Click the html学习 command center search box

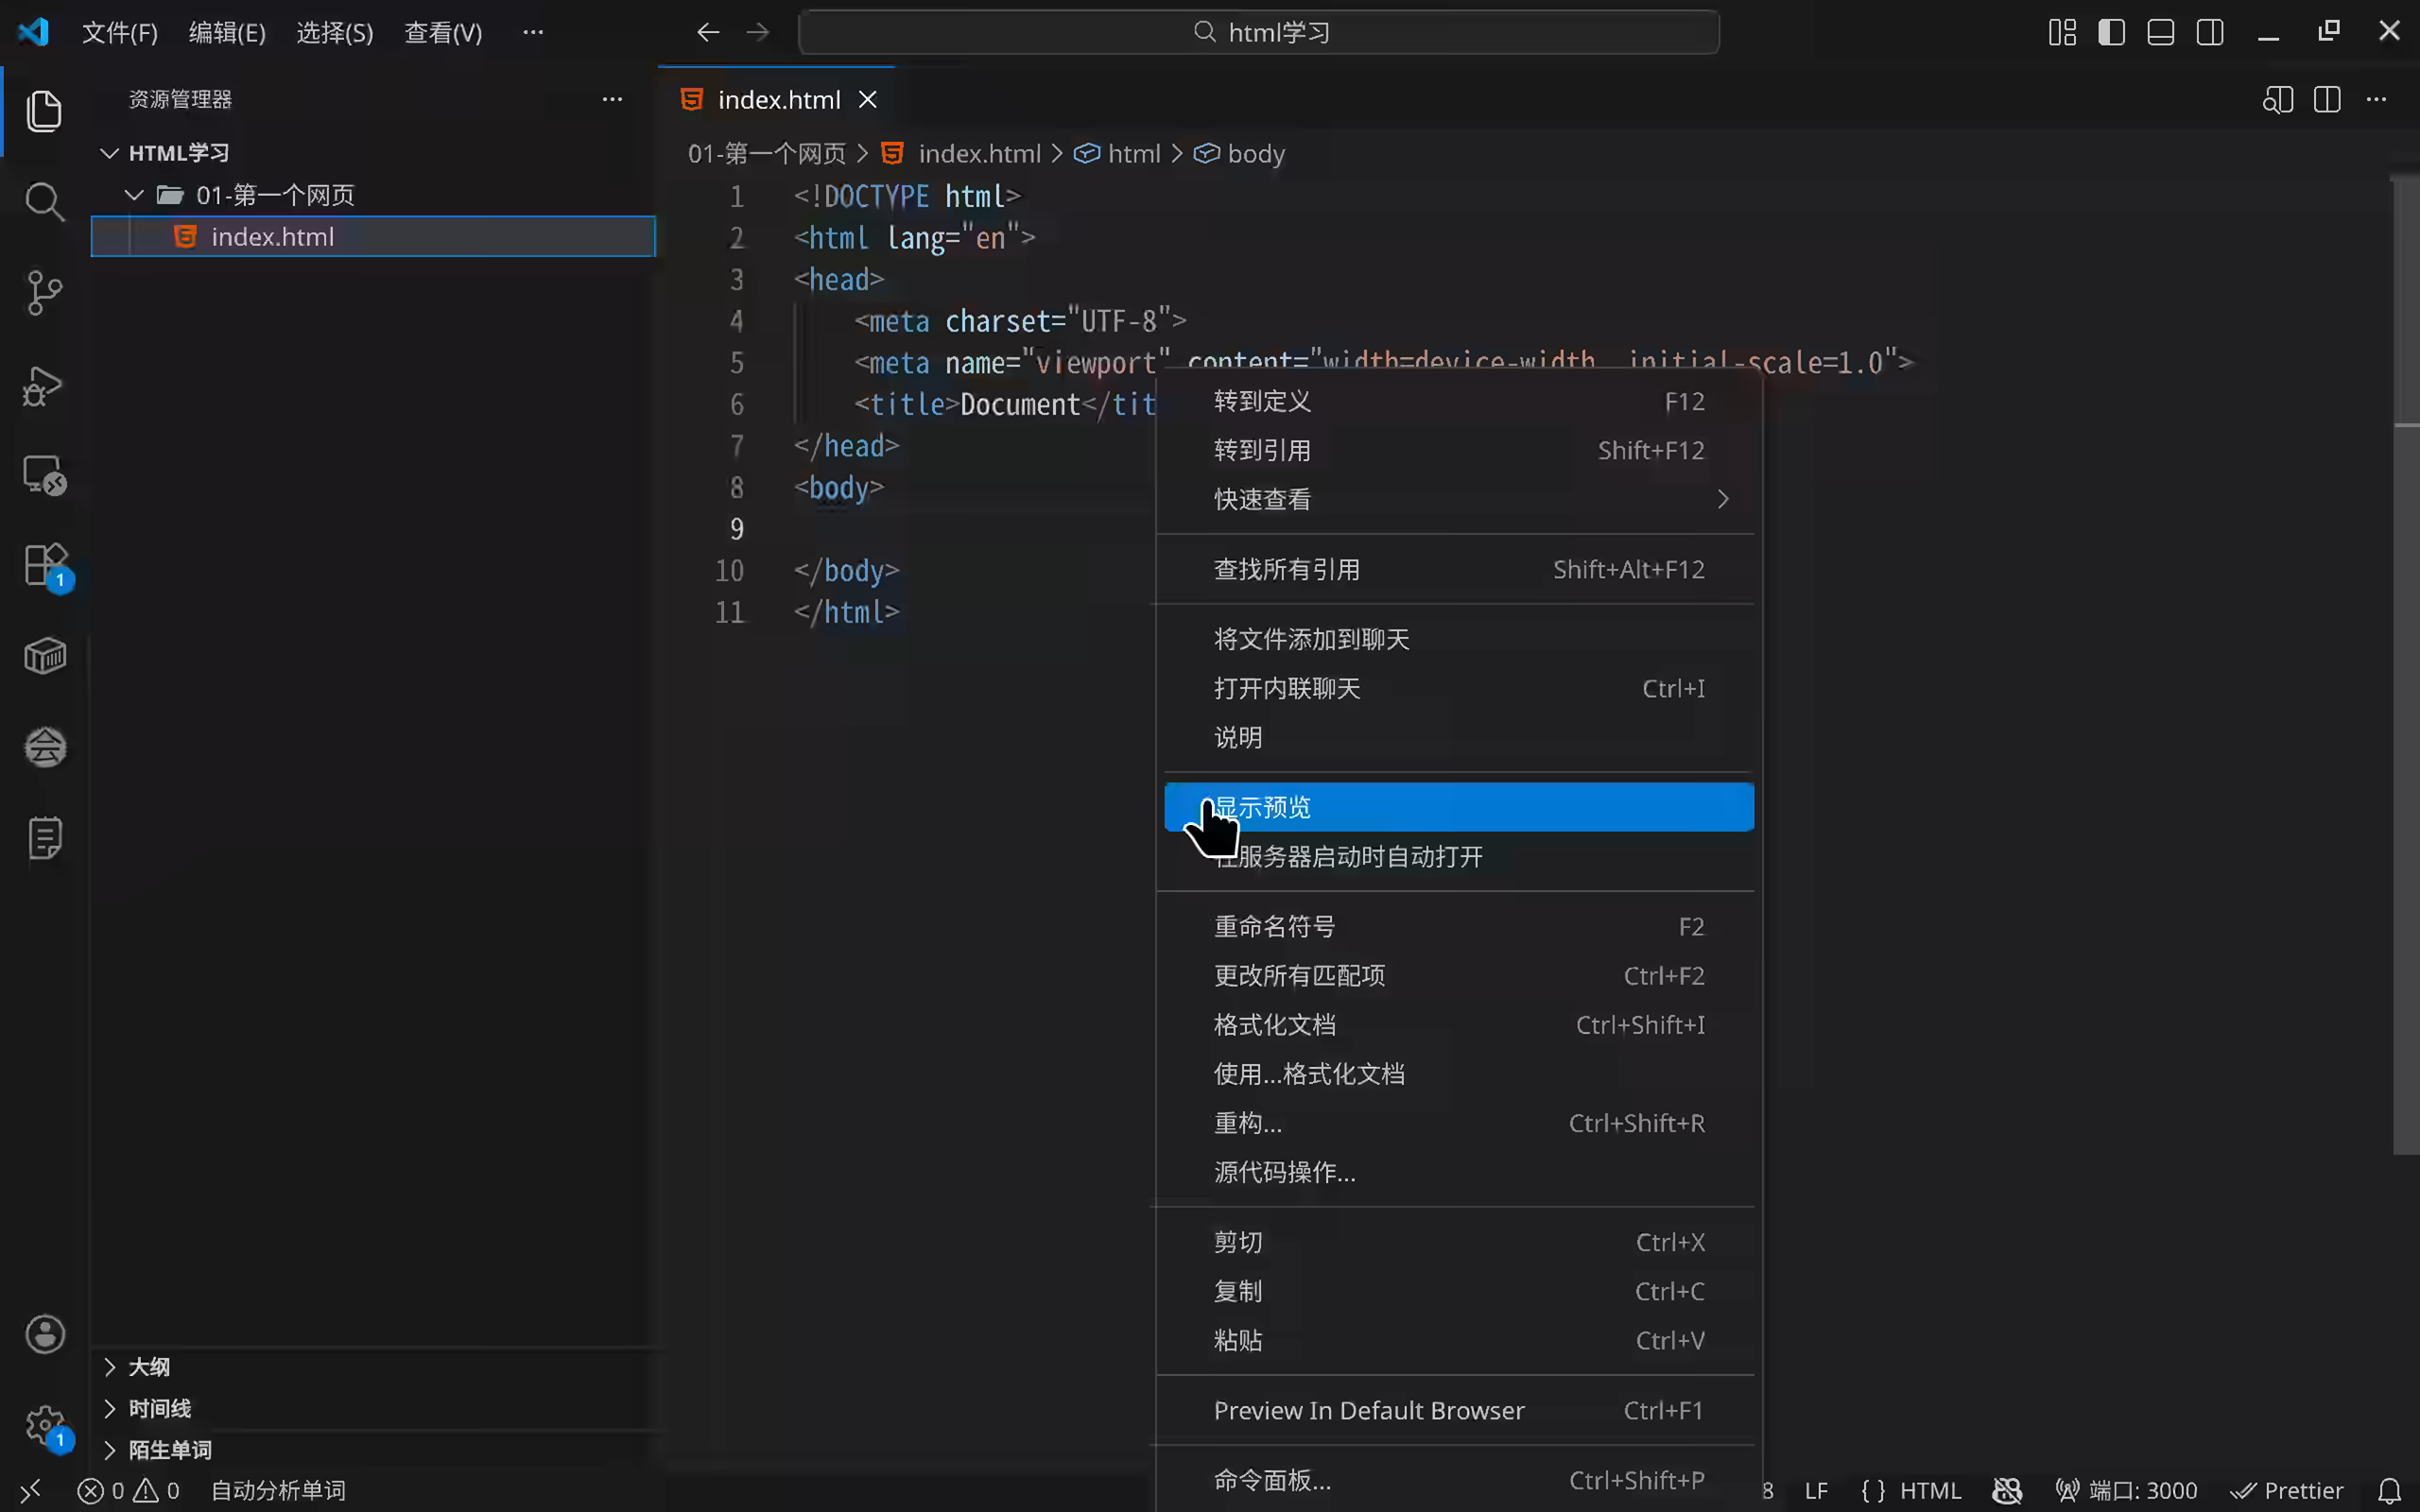1258,32
